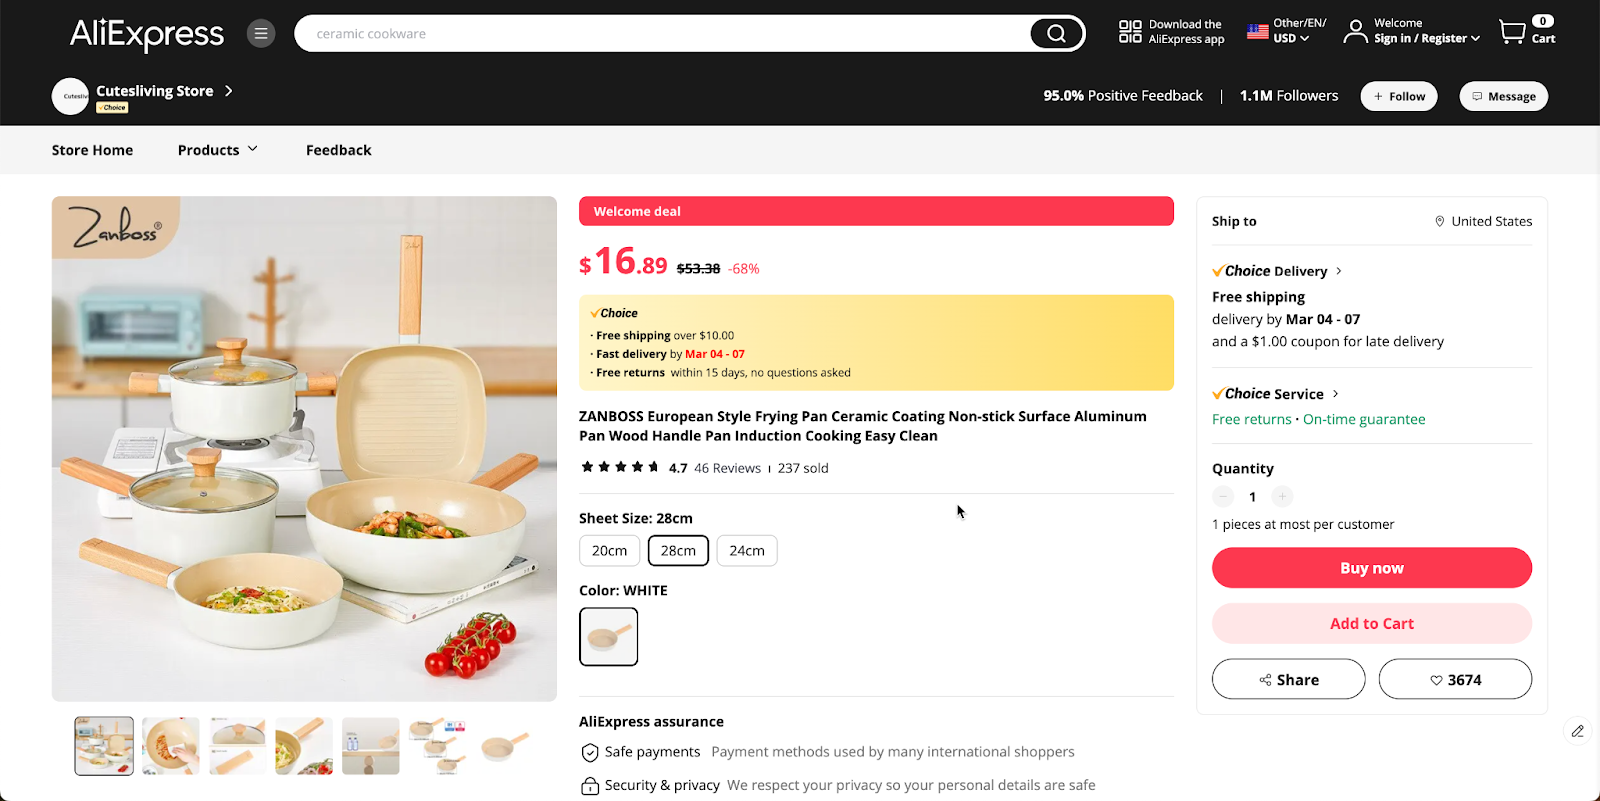Add product to wishlist via heart button
Image resolution: width=1600 pixels, height=801 pixels.
[1454, 679]
